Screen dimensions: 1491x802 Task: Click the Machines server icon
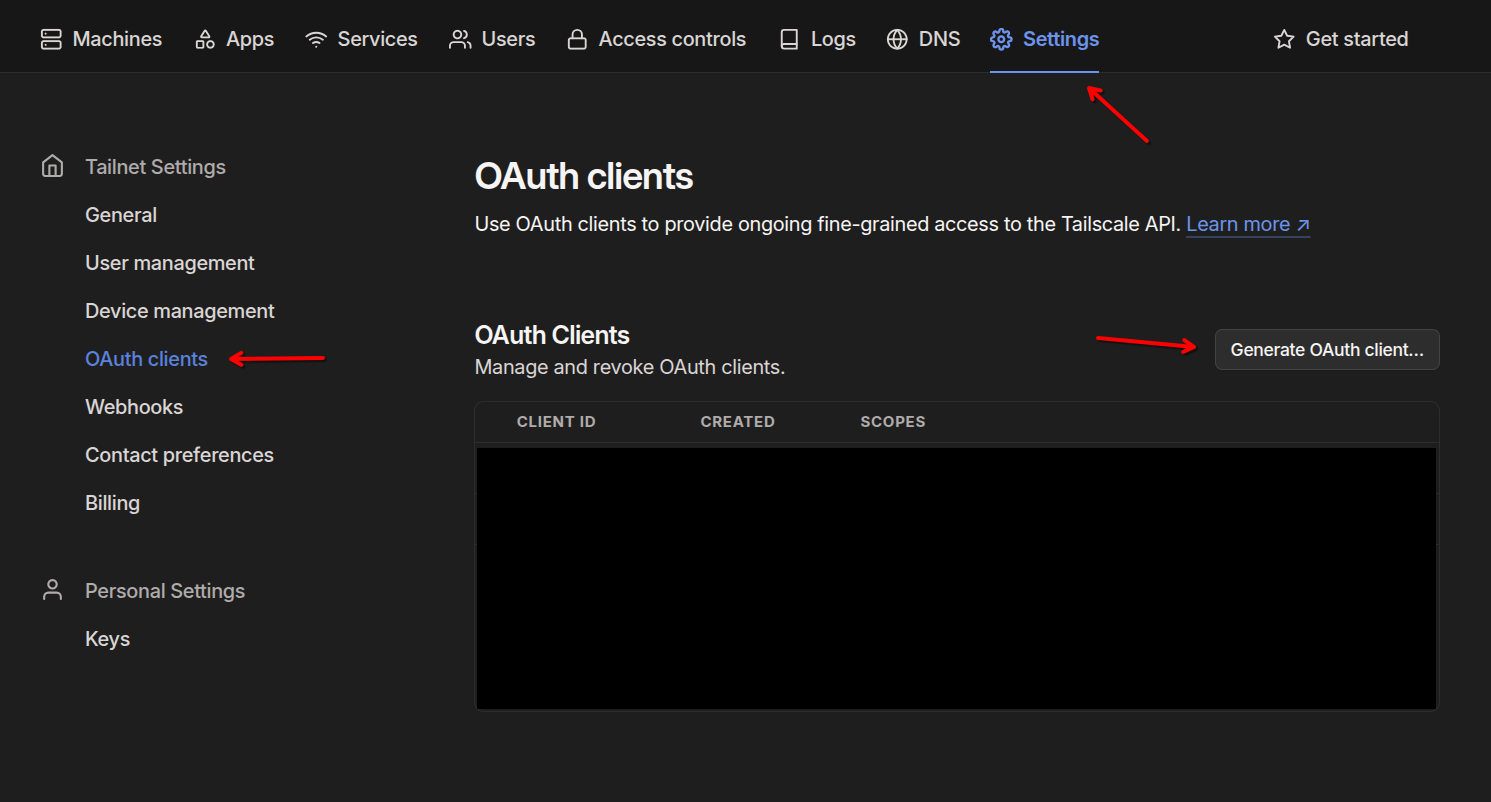coord(51,39)
